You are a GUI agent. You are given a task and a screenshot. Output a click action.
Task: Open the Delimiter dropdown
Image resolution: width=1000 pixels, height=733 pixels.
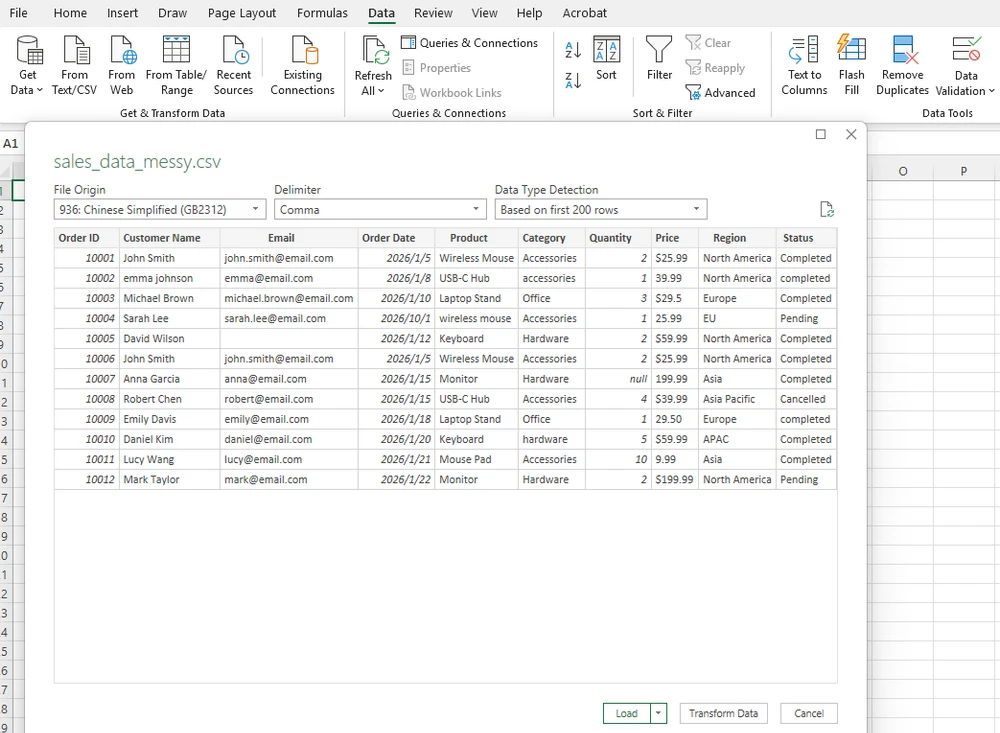coord(380,209)
